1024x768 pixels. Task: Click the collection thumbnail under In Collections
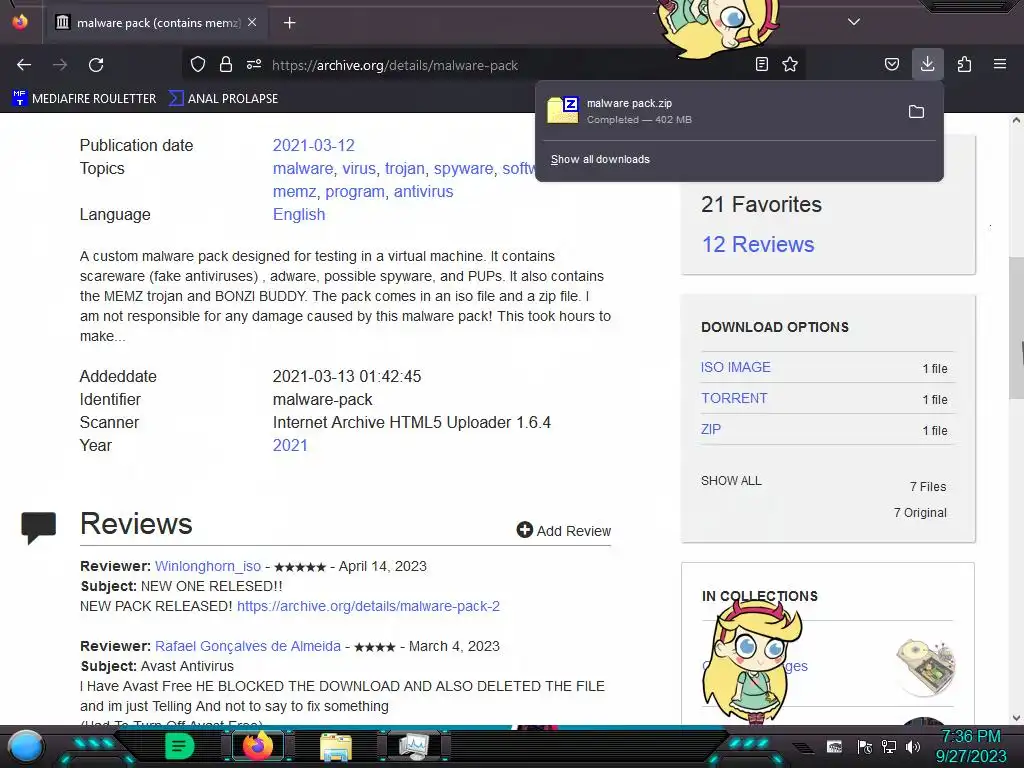926,667
